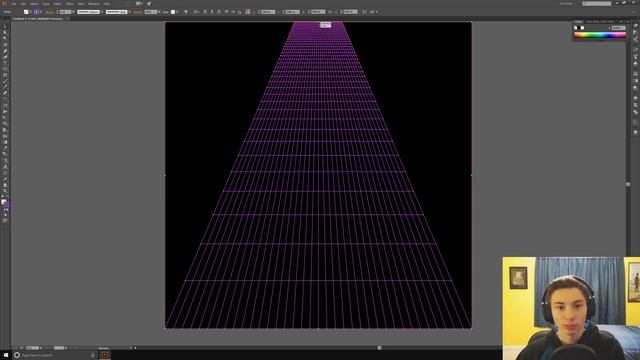Open the Appearance panel from the dock
The height and width of the screenshot is (360, 640).
coord(636,98)
